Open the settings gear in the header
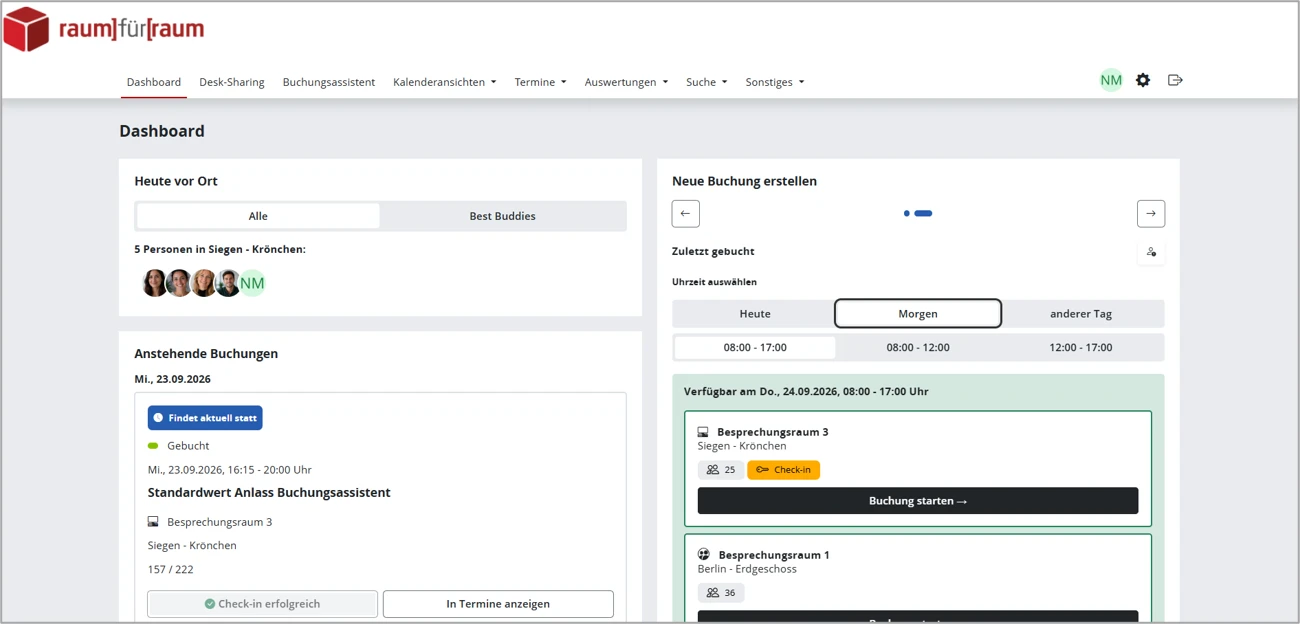1300x624 pixels. tap(1143, 80)
